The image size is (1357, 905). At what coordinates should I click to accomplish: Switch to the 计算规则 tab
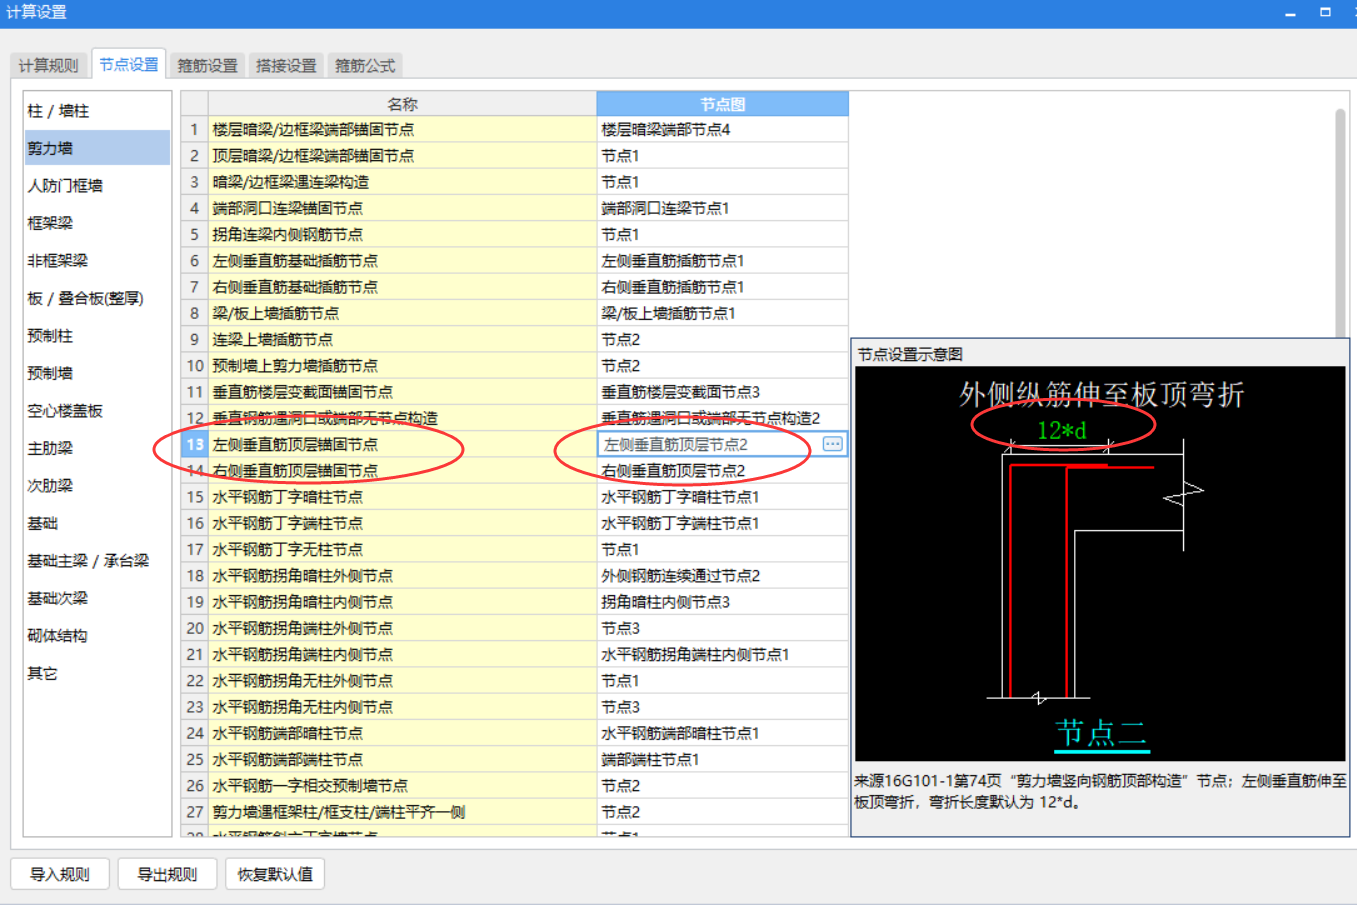pos(48,65)
